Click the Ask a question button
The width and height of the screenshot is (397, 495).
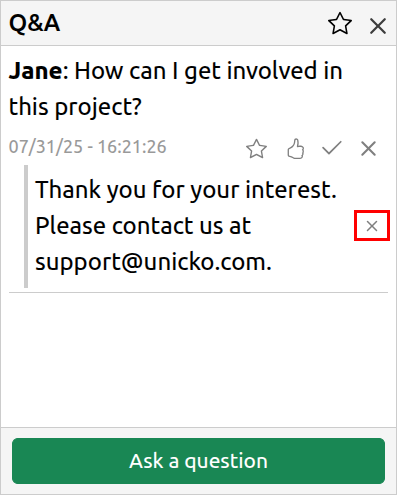[198, 461]
